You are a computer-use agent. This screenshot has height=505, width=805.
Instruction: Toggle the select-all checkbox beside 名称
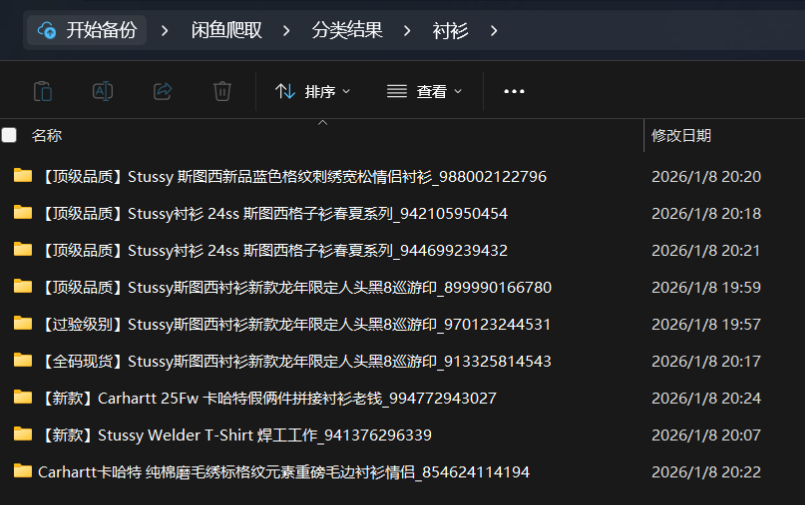[x=9, y=135]
